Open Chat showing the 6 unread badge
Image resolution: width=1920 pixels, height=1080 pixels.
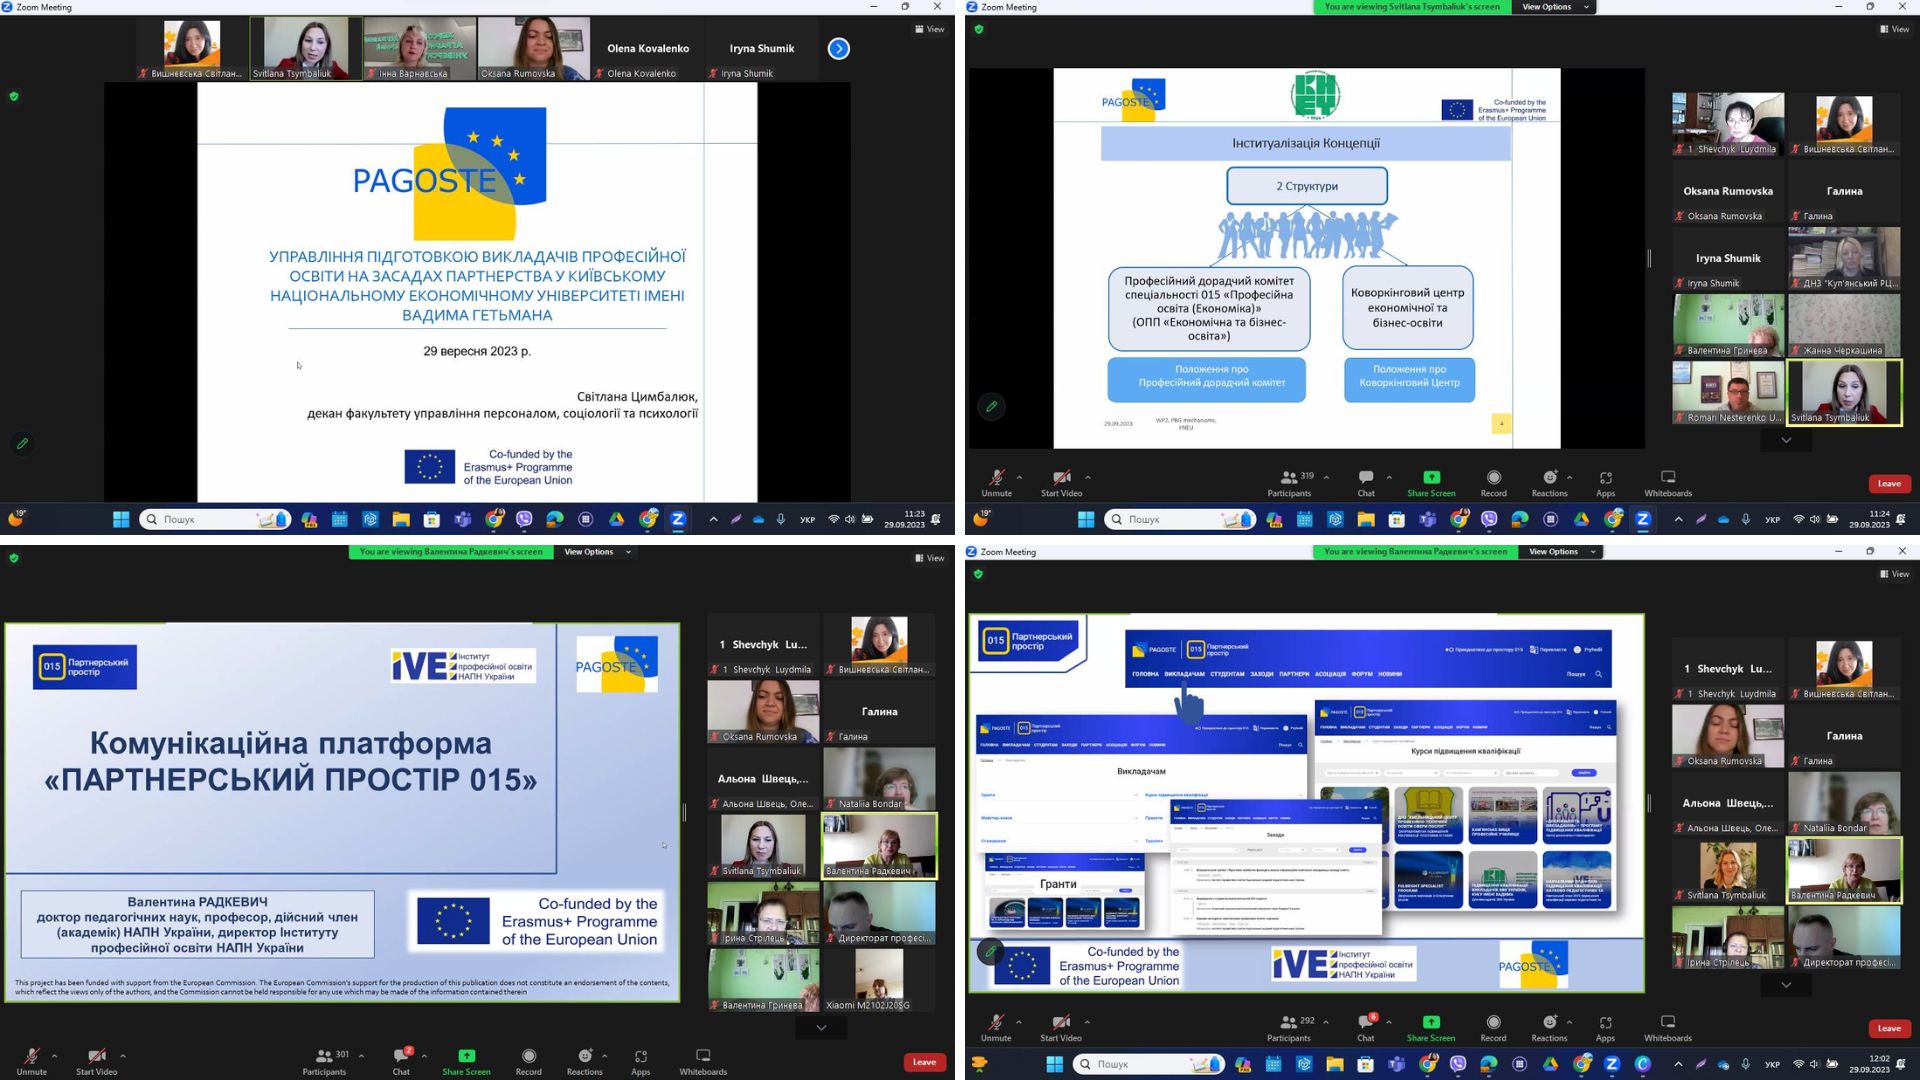[x=1366, y=1027]
